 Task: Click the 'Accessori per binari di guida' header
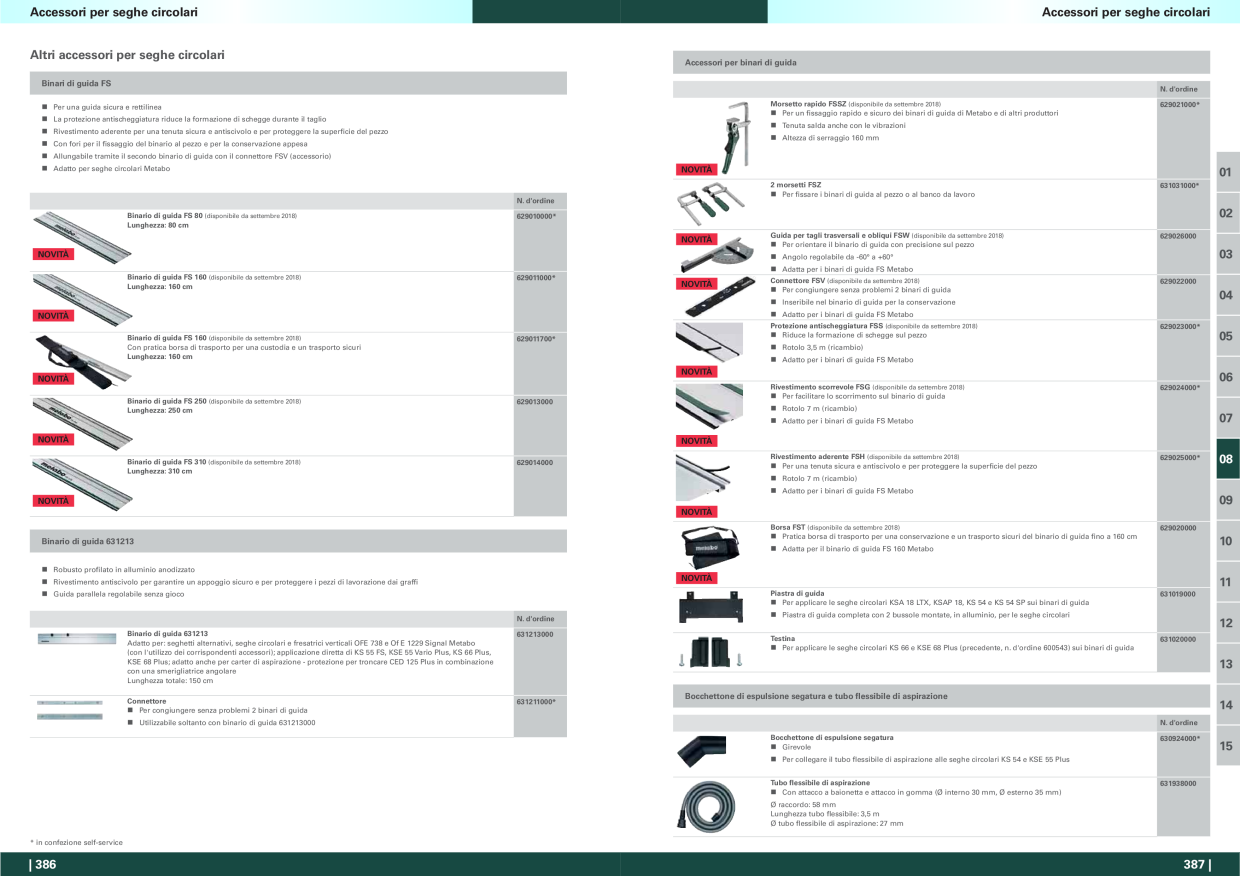pyautogui.click(x=941, y=62)
